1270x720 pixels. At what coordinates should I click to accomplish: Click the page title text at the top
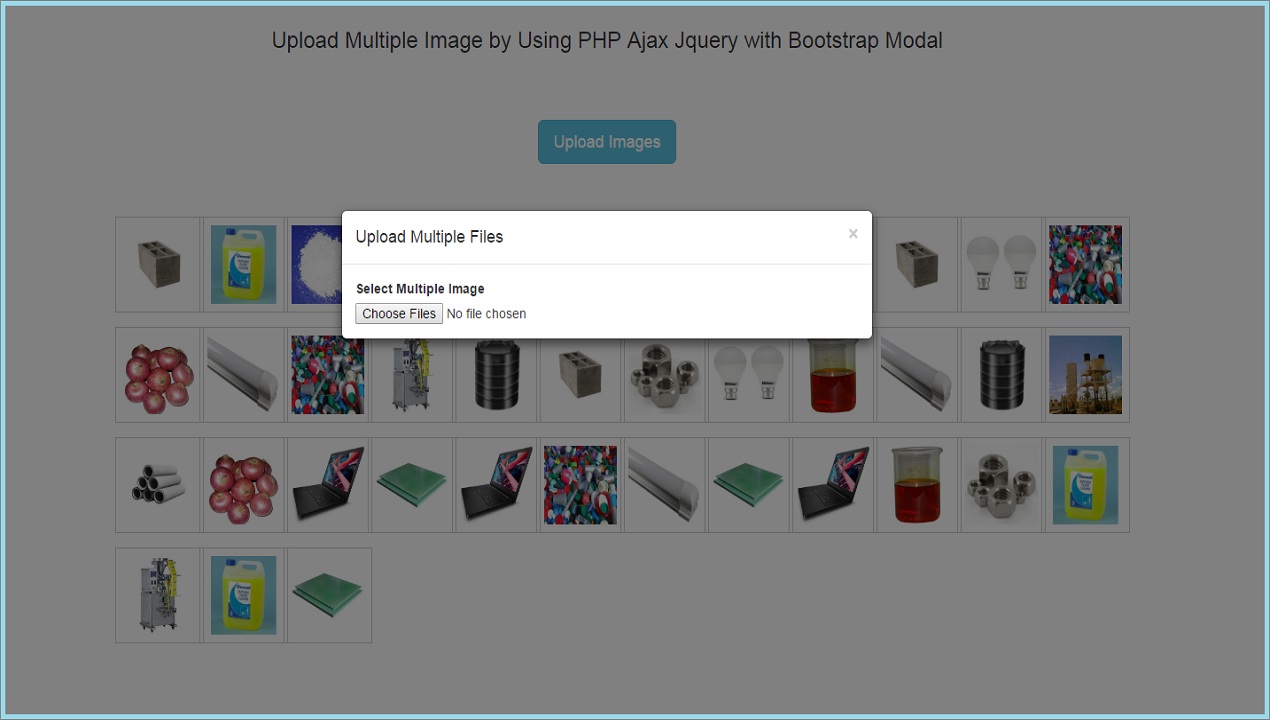pos(606,40)
